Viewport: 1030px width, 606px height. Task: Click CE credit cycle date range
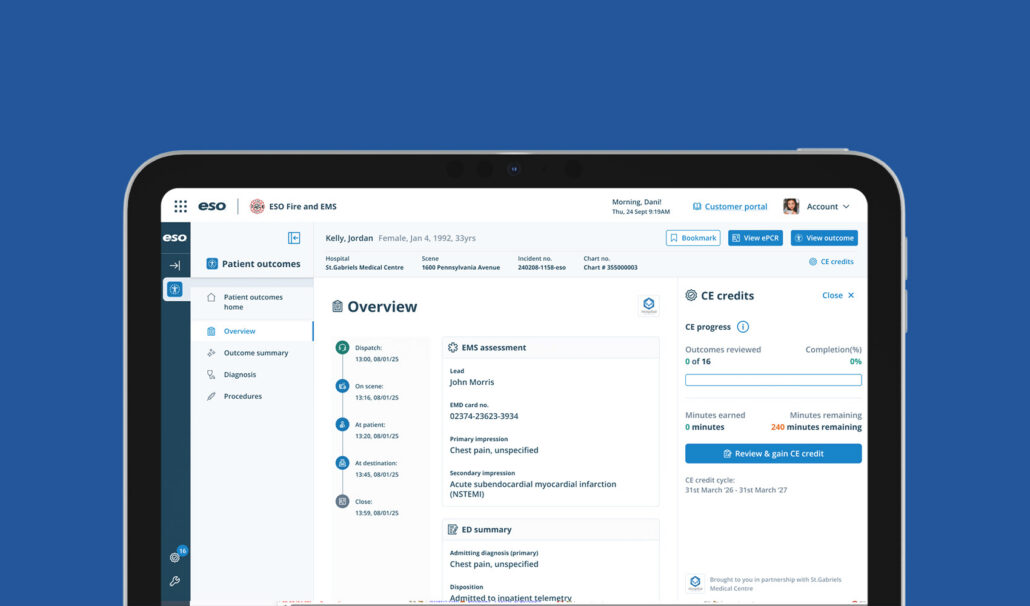tap(736, 490)
